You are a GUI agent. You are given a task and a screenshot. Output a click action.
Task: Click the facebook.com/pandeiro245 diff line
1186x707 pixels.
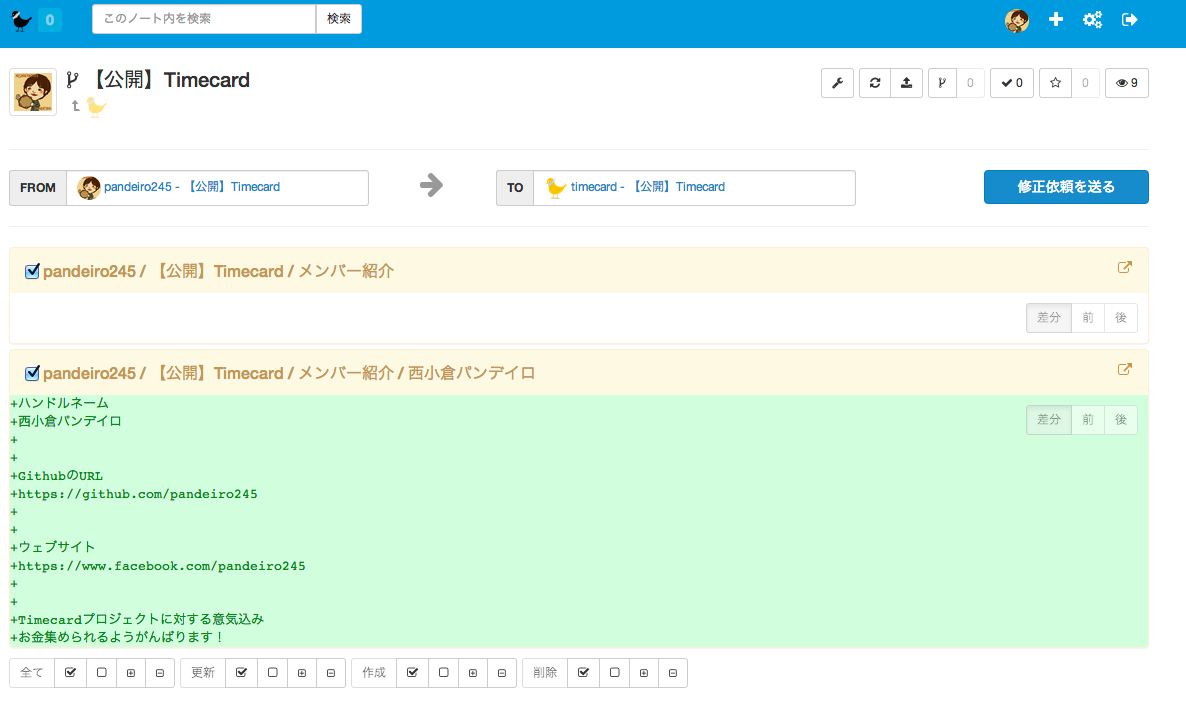point(158,566)
